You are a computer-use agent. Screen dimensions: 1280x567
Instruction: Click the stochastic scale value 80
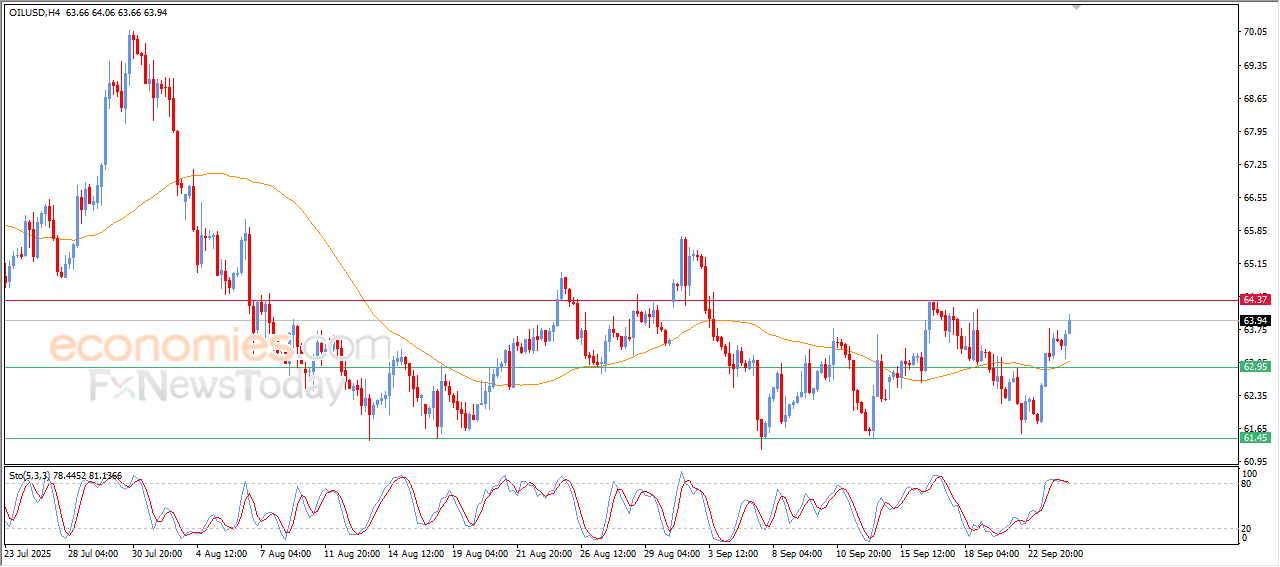point(1246,484)
